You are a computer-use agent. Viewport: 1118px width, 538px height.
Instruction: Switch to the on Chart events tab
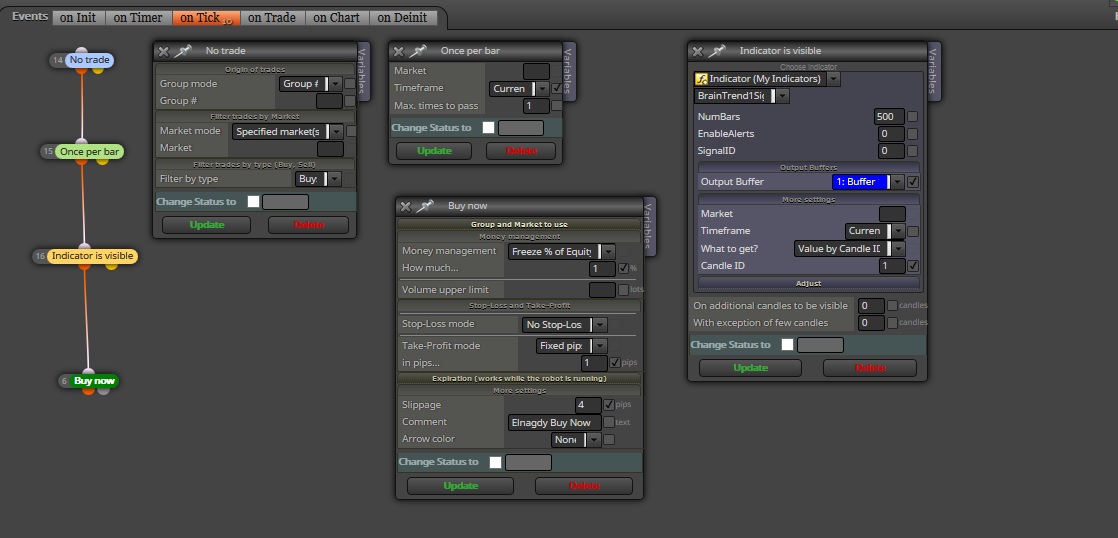[337, 18]
